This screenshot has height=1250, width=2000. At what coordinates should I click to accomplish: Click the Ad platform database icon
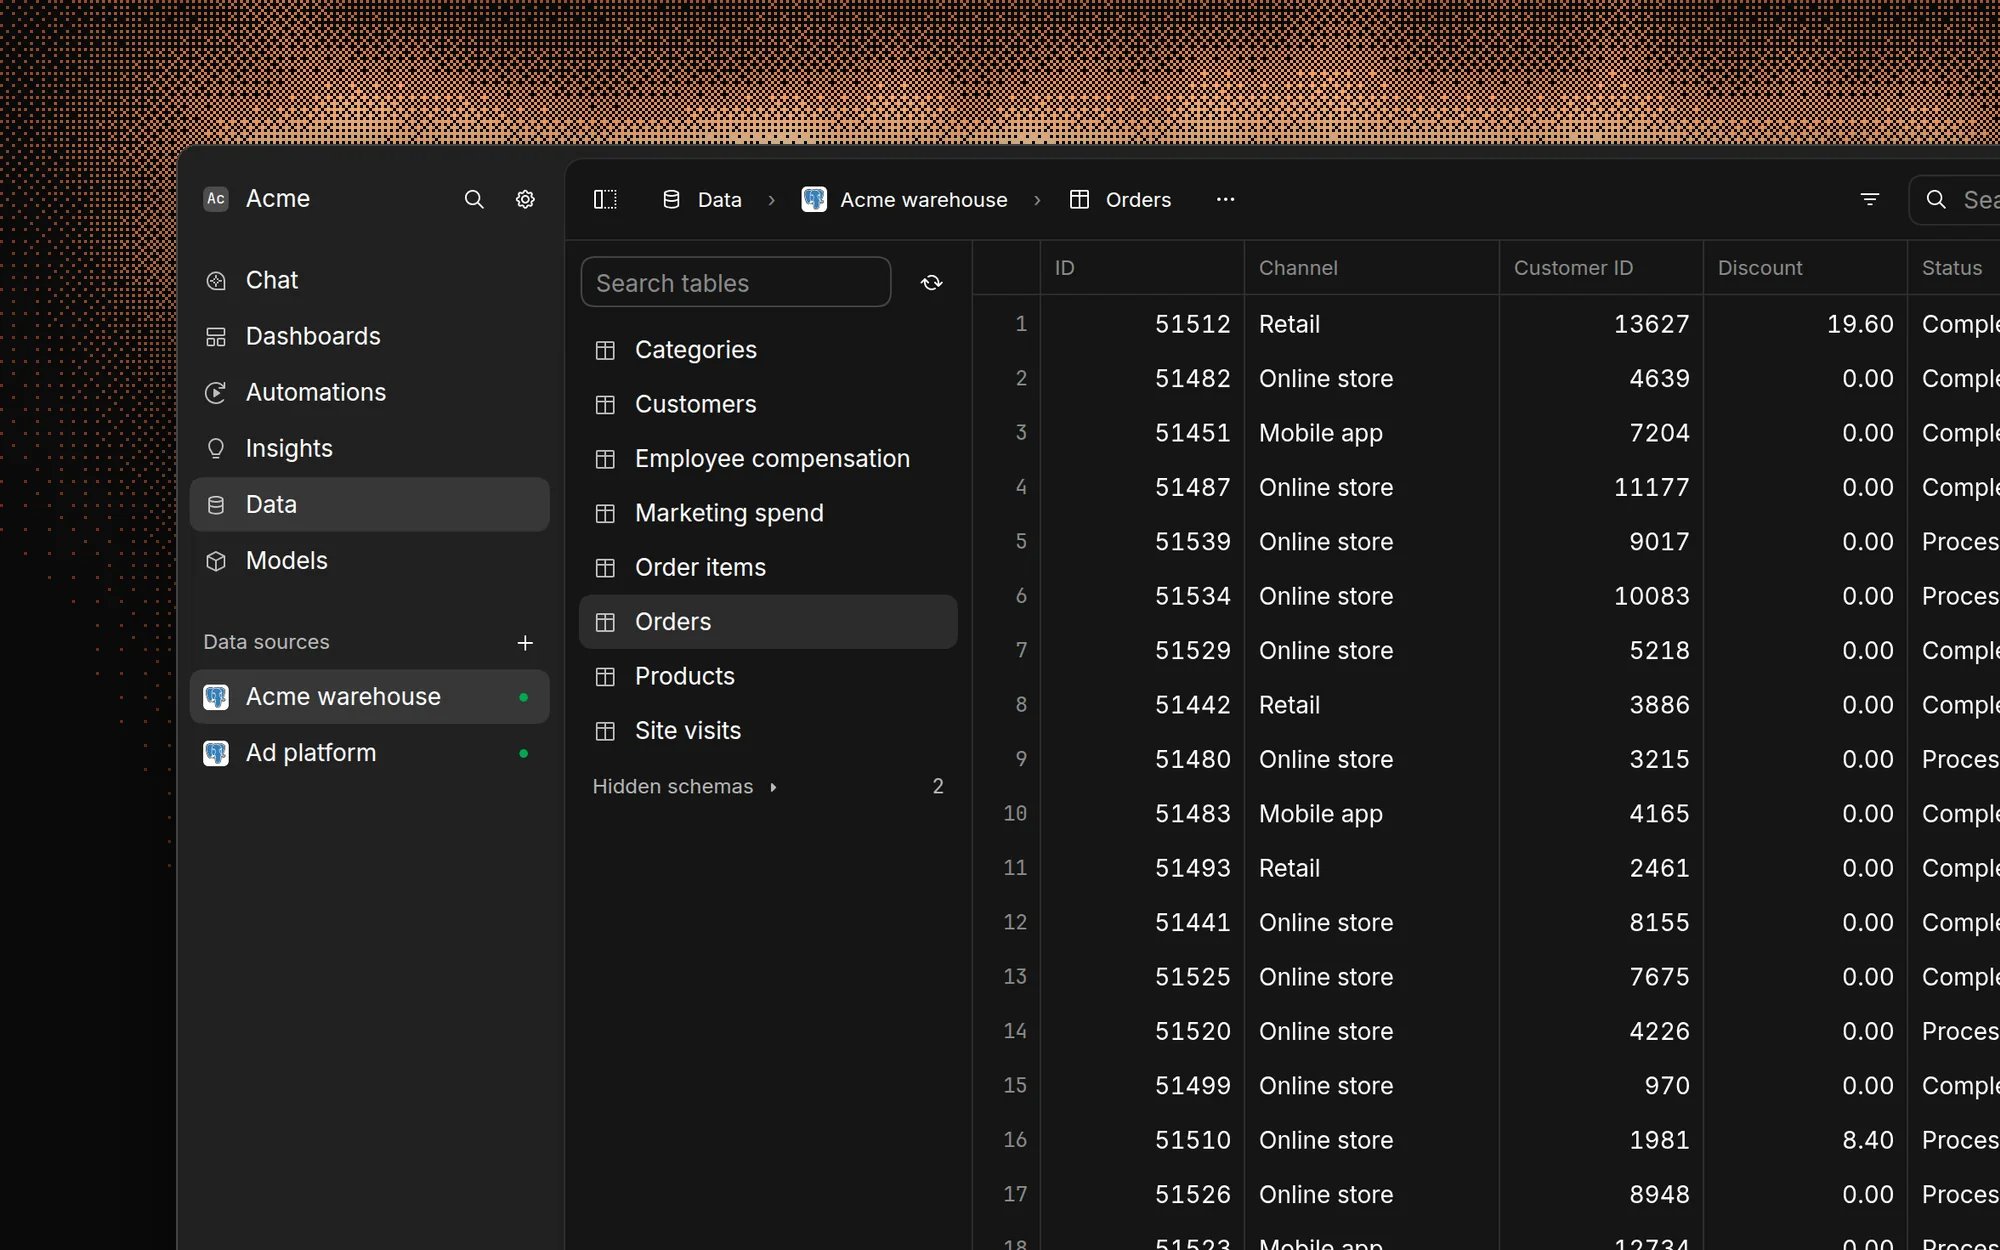[216, 753]
